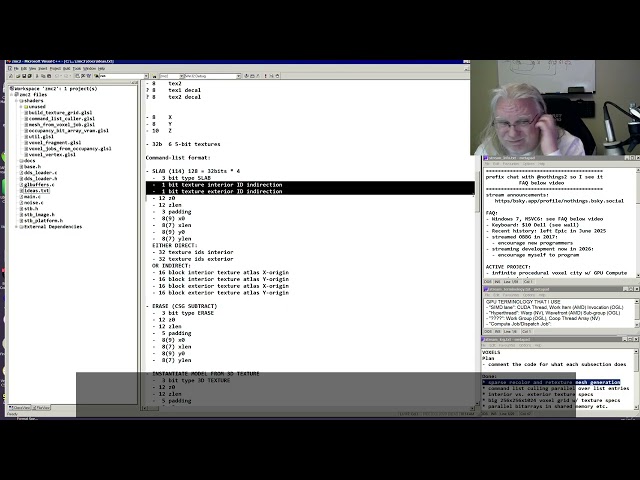This screenshot has height=480, width=640.
Task: Click the Build icon in build toolbar
Action: click(252, 76)
